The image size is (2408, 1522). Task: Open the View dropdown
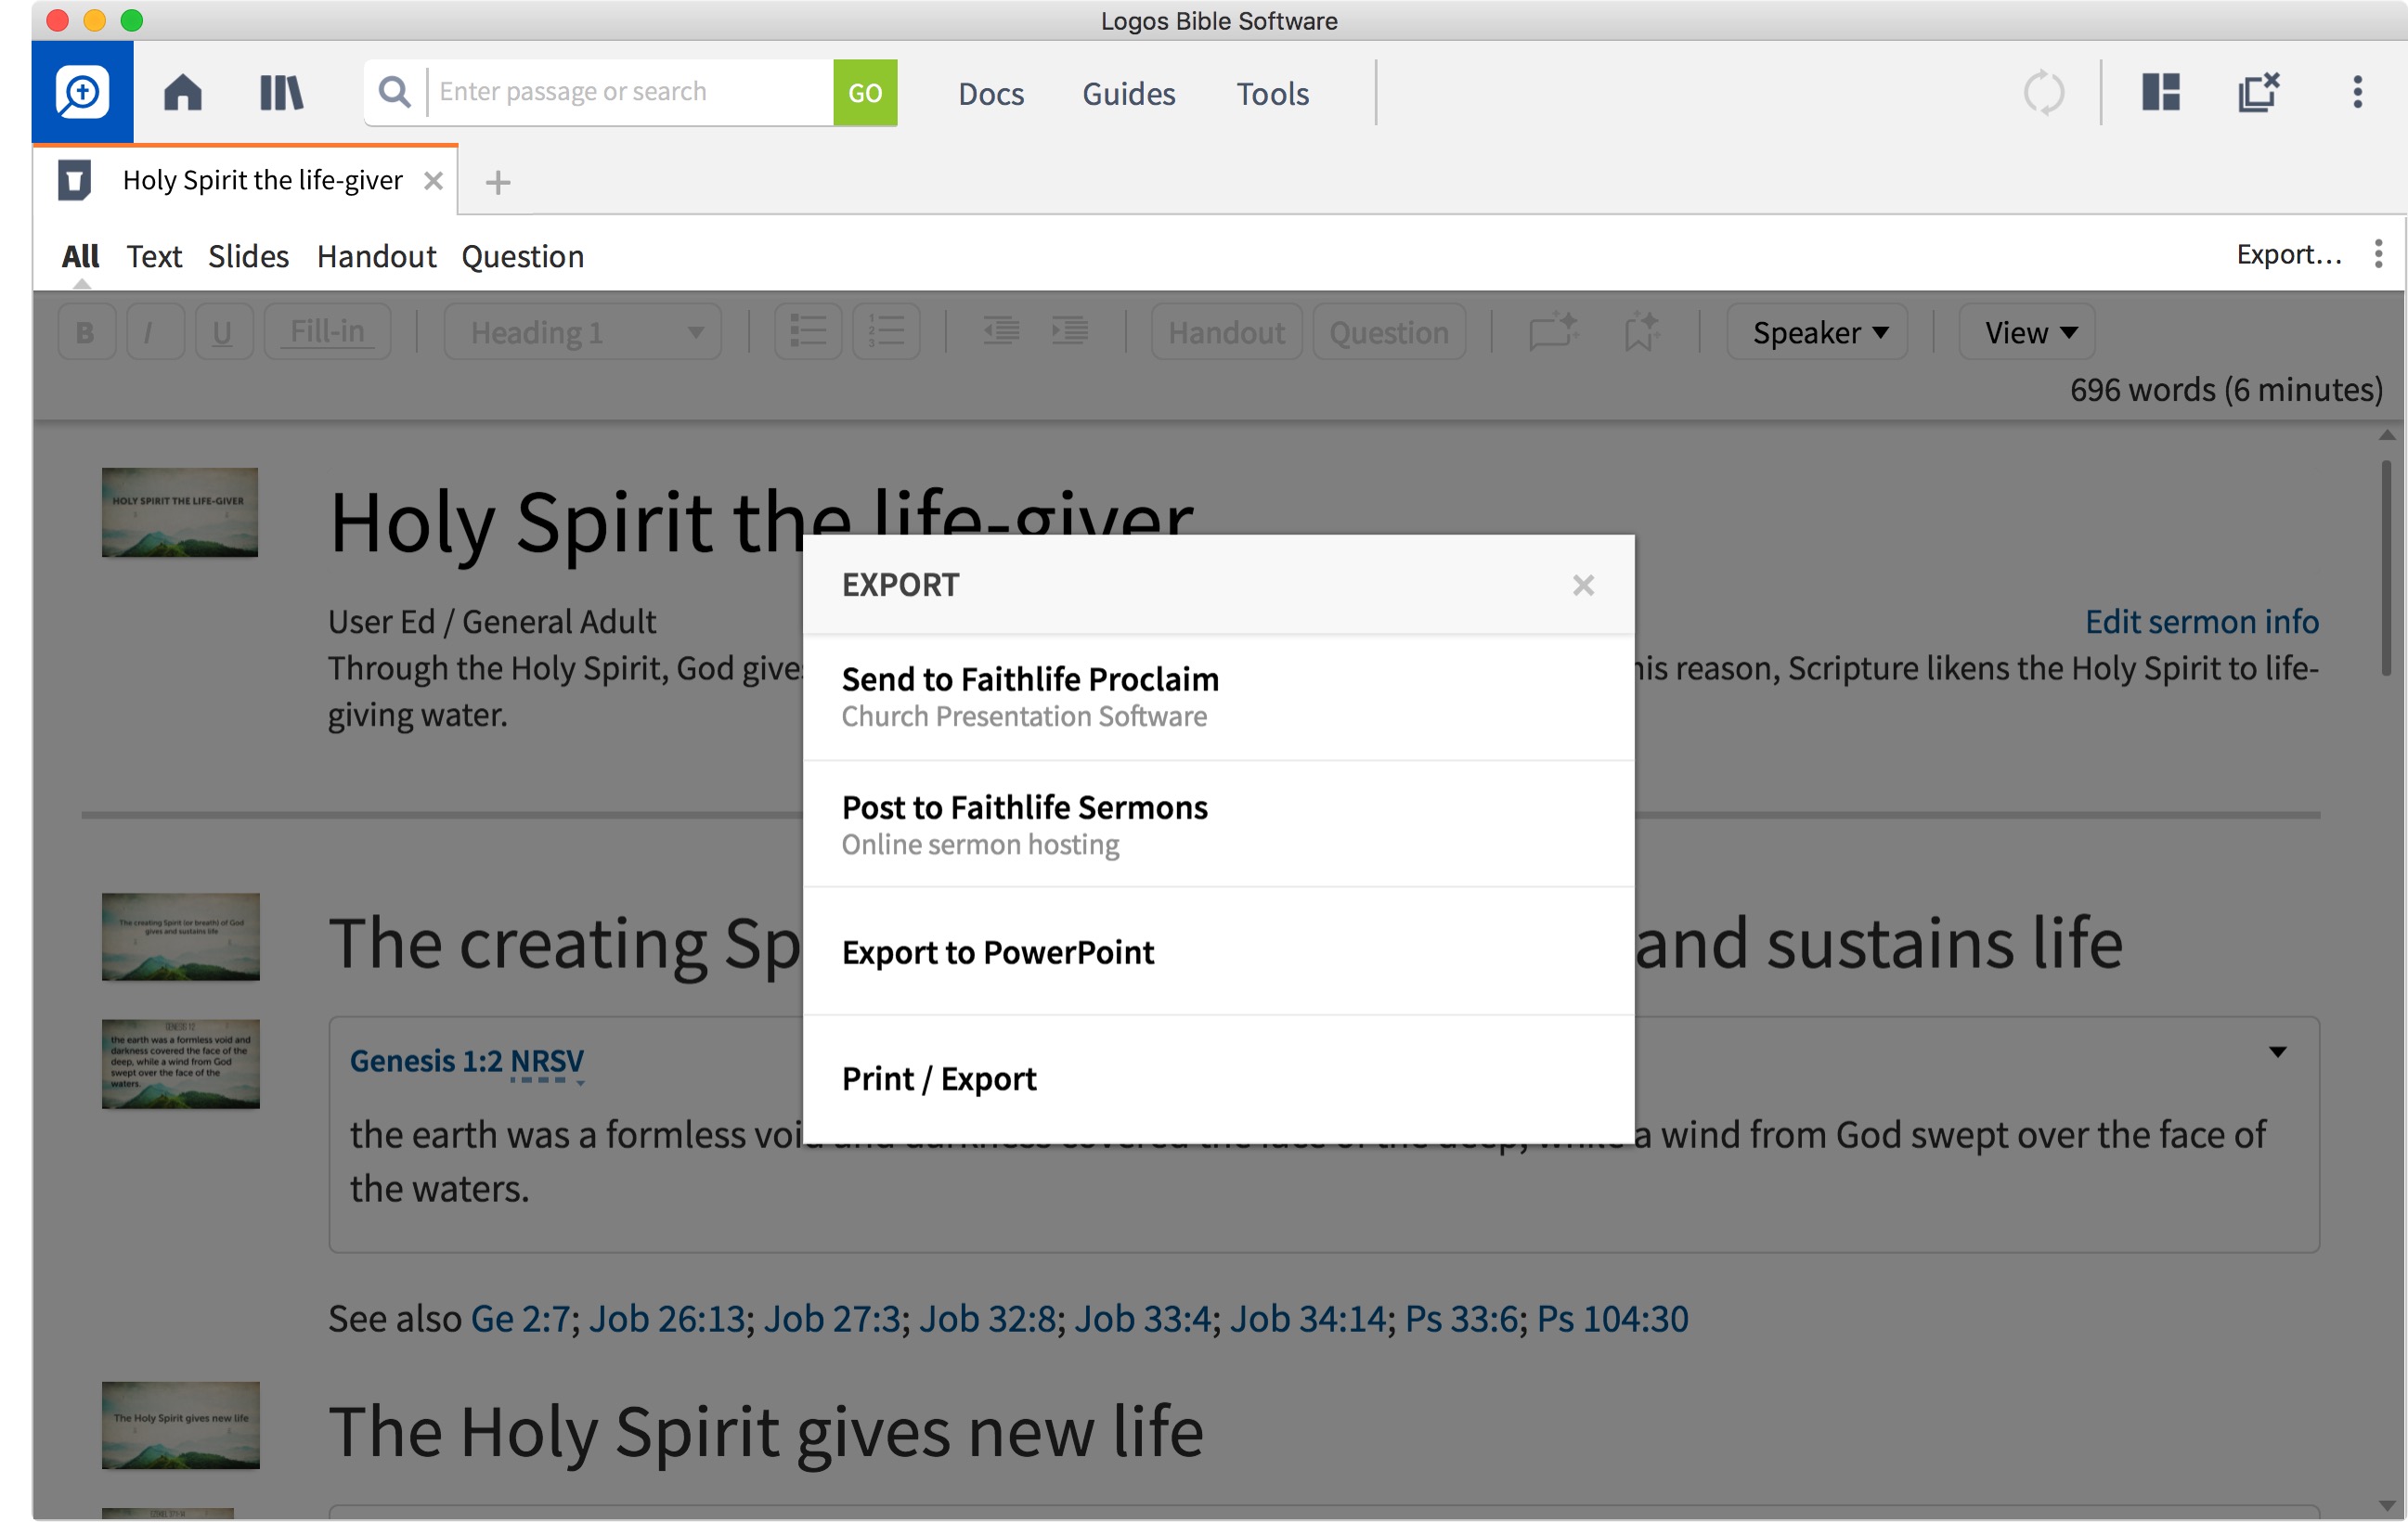tap(2026, 332)
